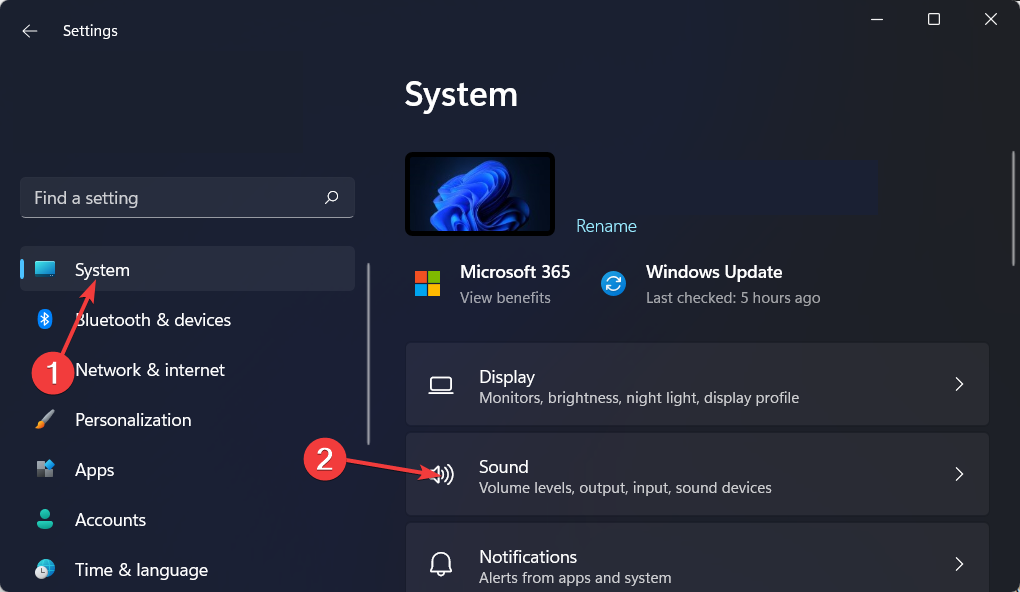Click the Bluetooth & devices icon

pos(44,319)
